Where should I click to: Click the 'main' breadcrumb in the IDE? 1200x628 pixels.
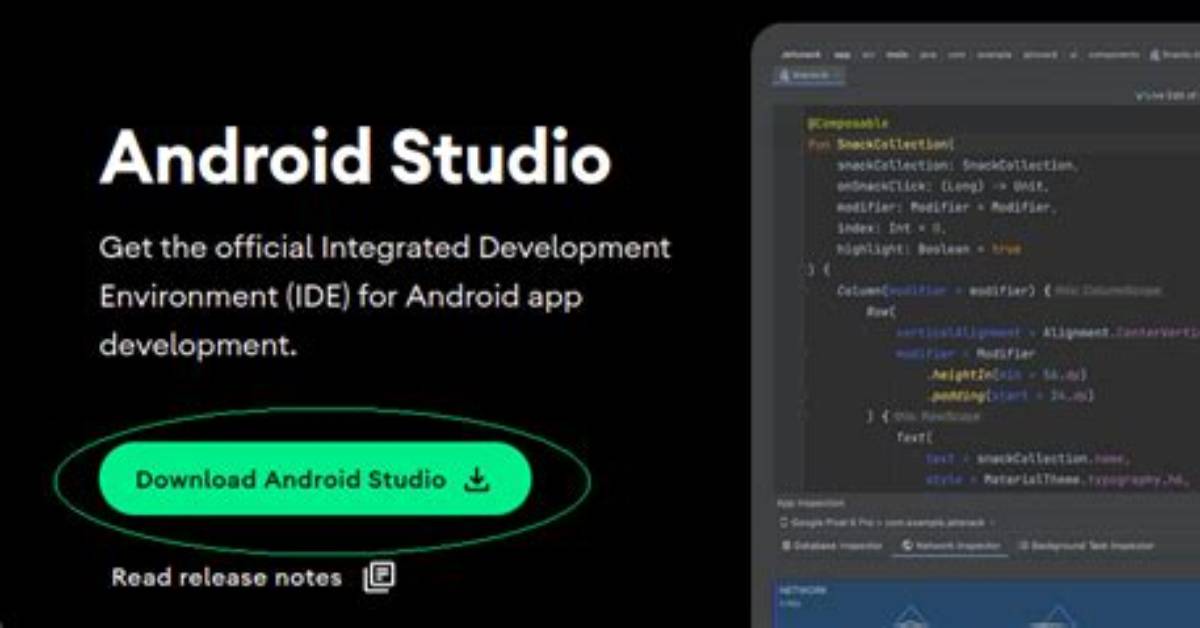[896, 55]
